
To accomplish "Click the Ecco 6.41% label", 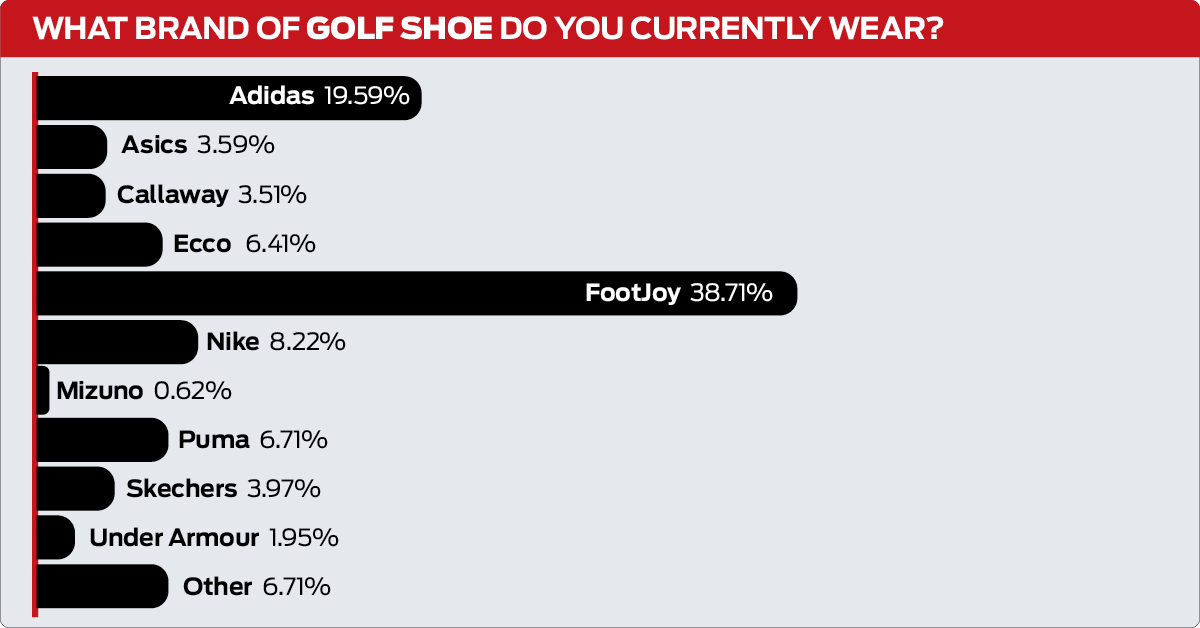I will (x=244, y=243).
